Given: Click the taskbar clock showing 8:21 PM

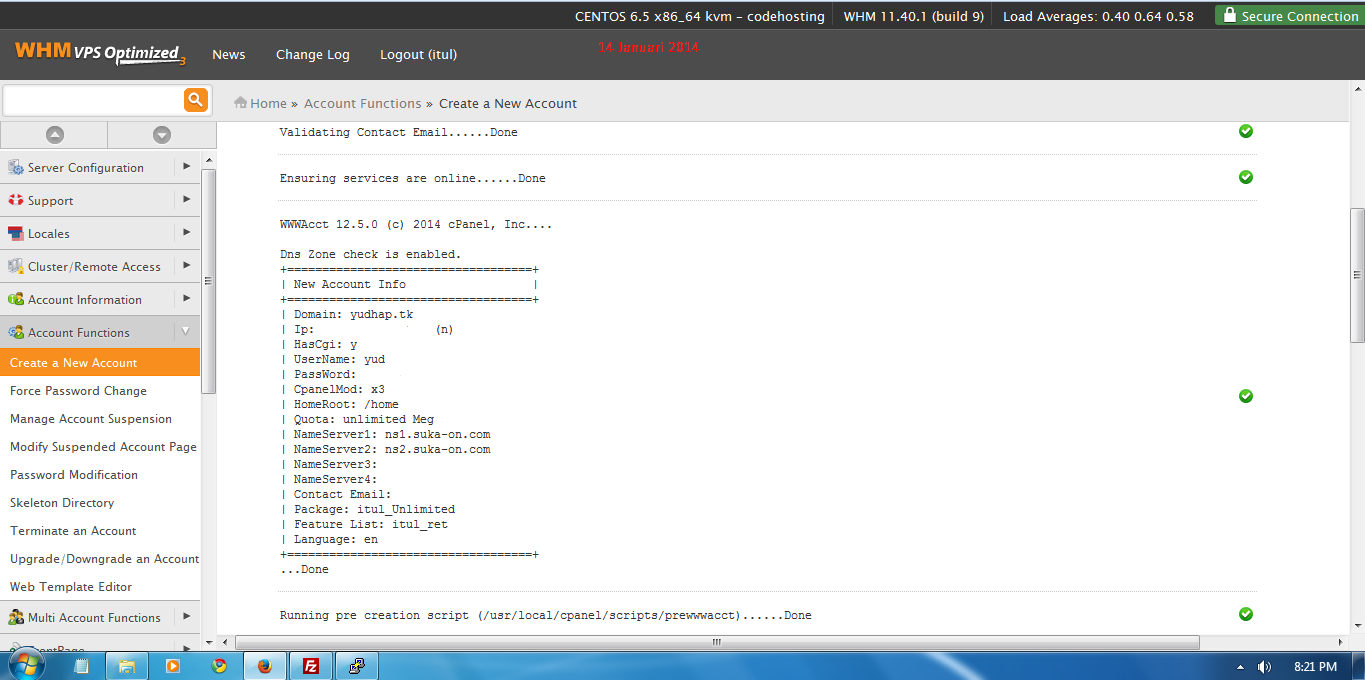Looking at the screenshot, I should [x=1315, y=667].
